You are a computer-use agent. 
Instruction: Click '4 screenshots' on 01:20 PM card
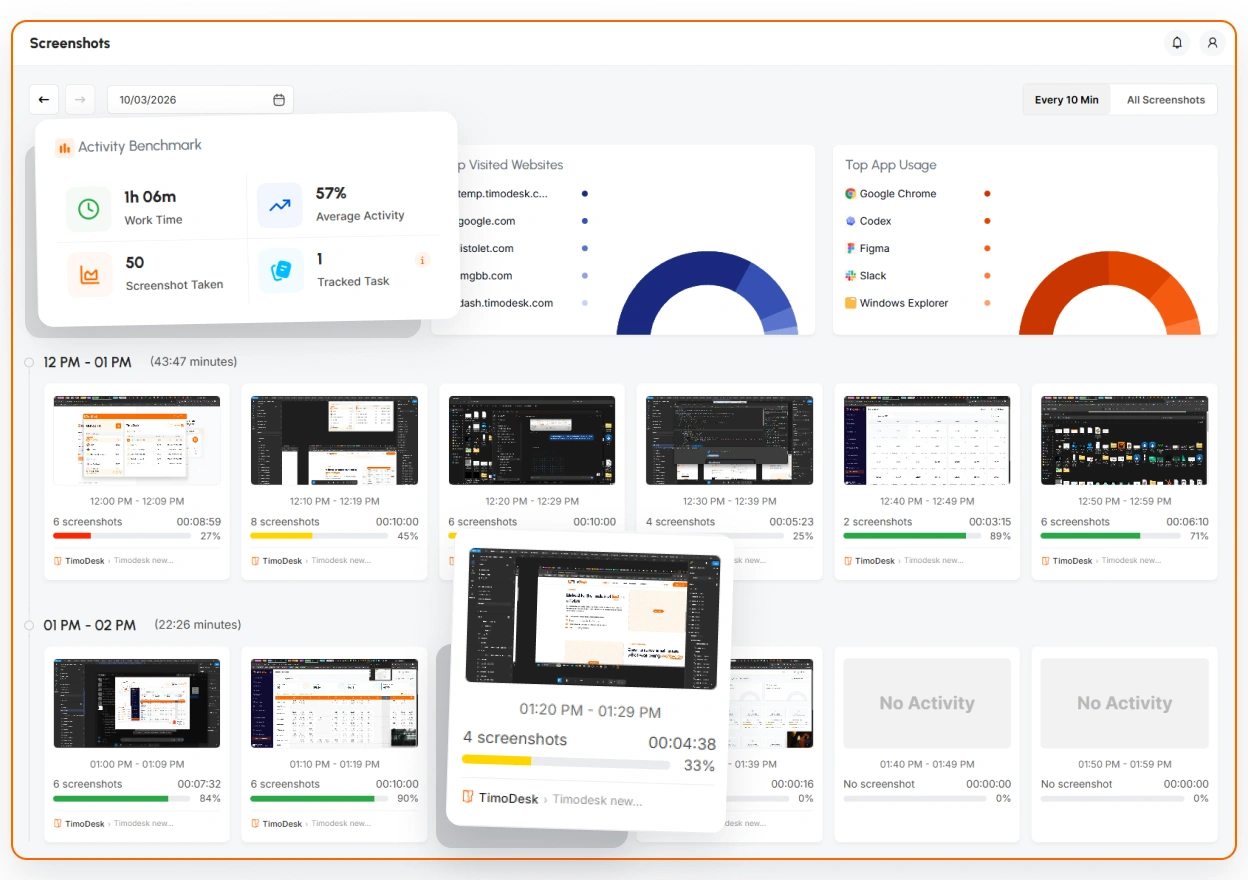[515, 739]
